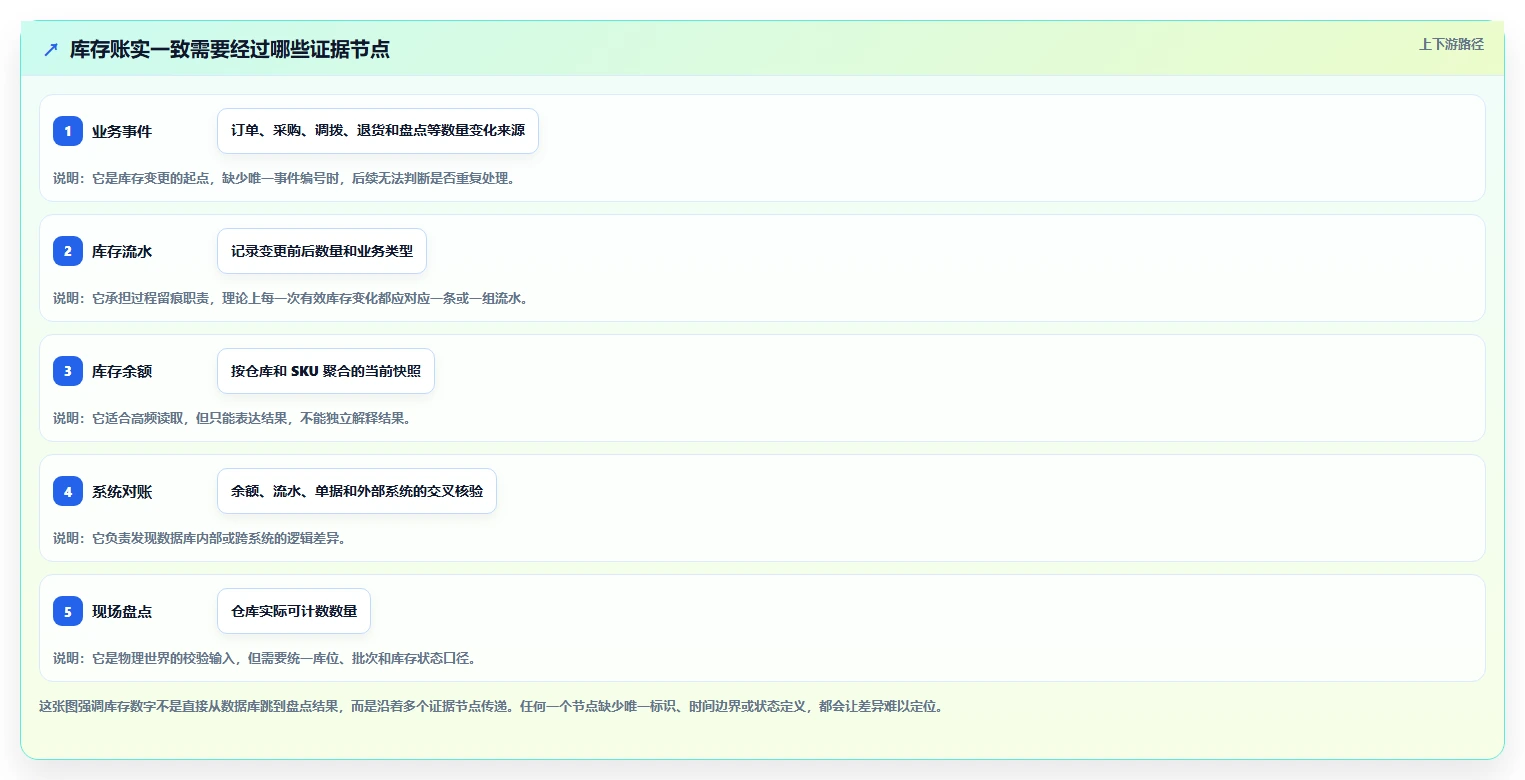Viewport: 1525px width, 780px height.
Task: Click the note starting 说明：它承担过程留痕职责
Action: pyautogui.click(x=290, y=298)
